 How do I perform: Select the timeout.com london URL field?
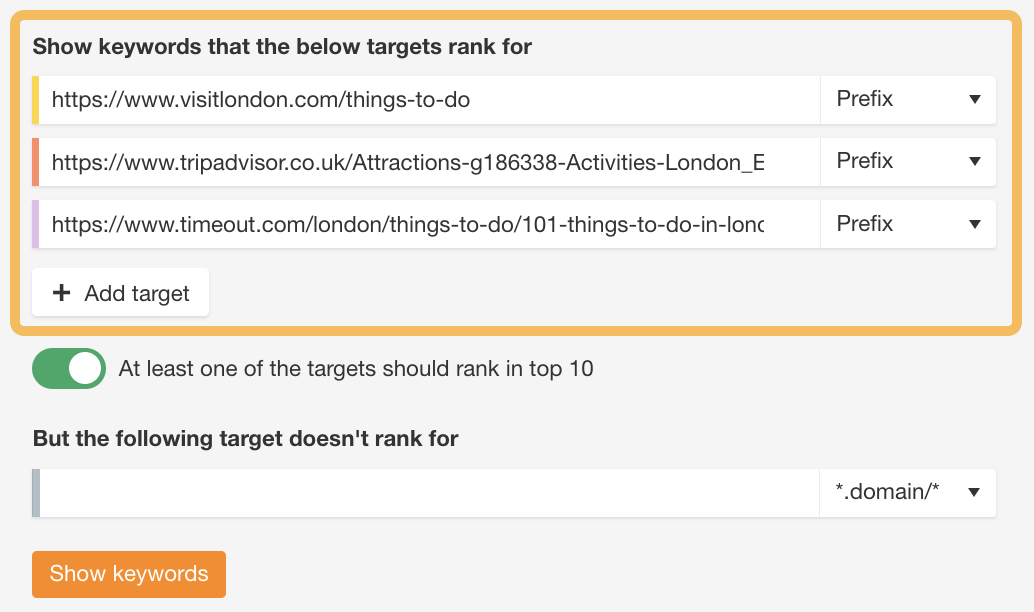point(430,224)
